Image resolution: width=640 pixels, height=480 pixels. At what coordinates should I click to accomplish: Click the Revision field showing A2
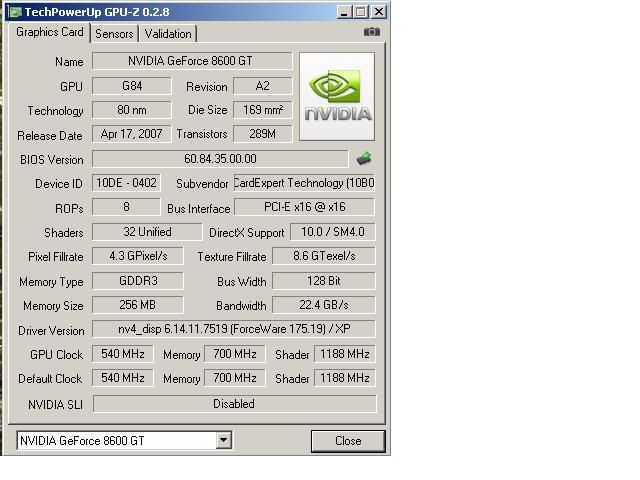(x=262, y=86)
